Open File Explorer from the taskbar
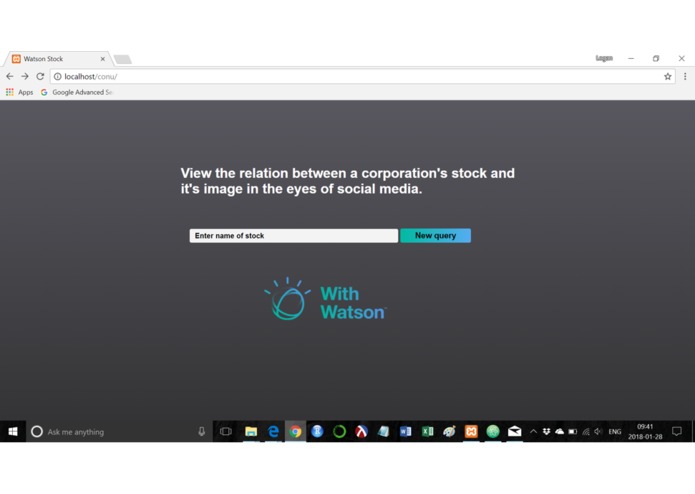The width and height of the screenshot is (695, 494). click(x=251, y=432)
